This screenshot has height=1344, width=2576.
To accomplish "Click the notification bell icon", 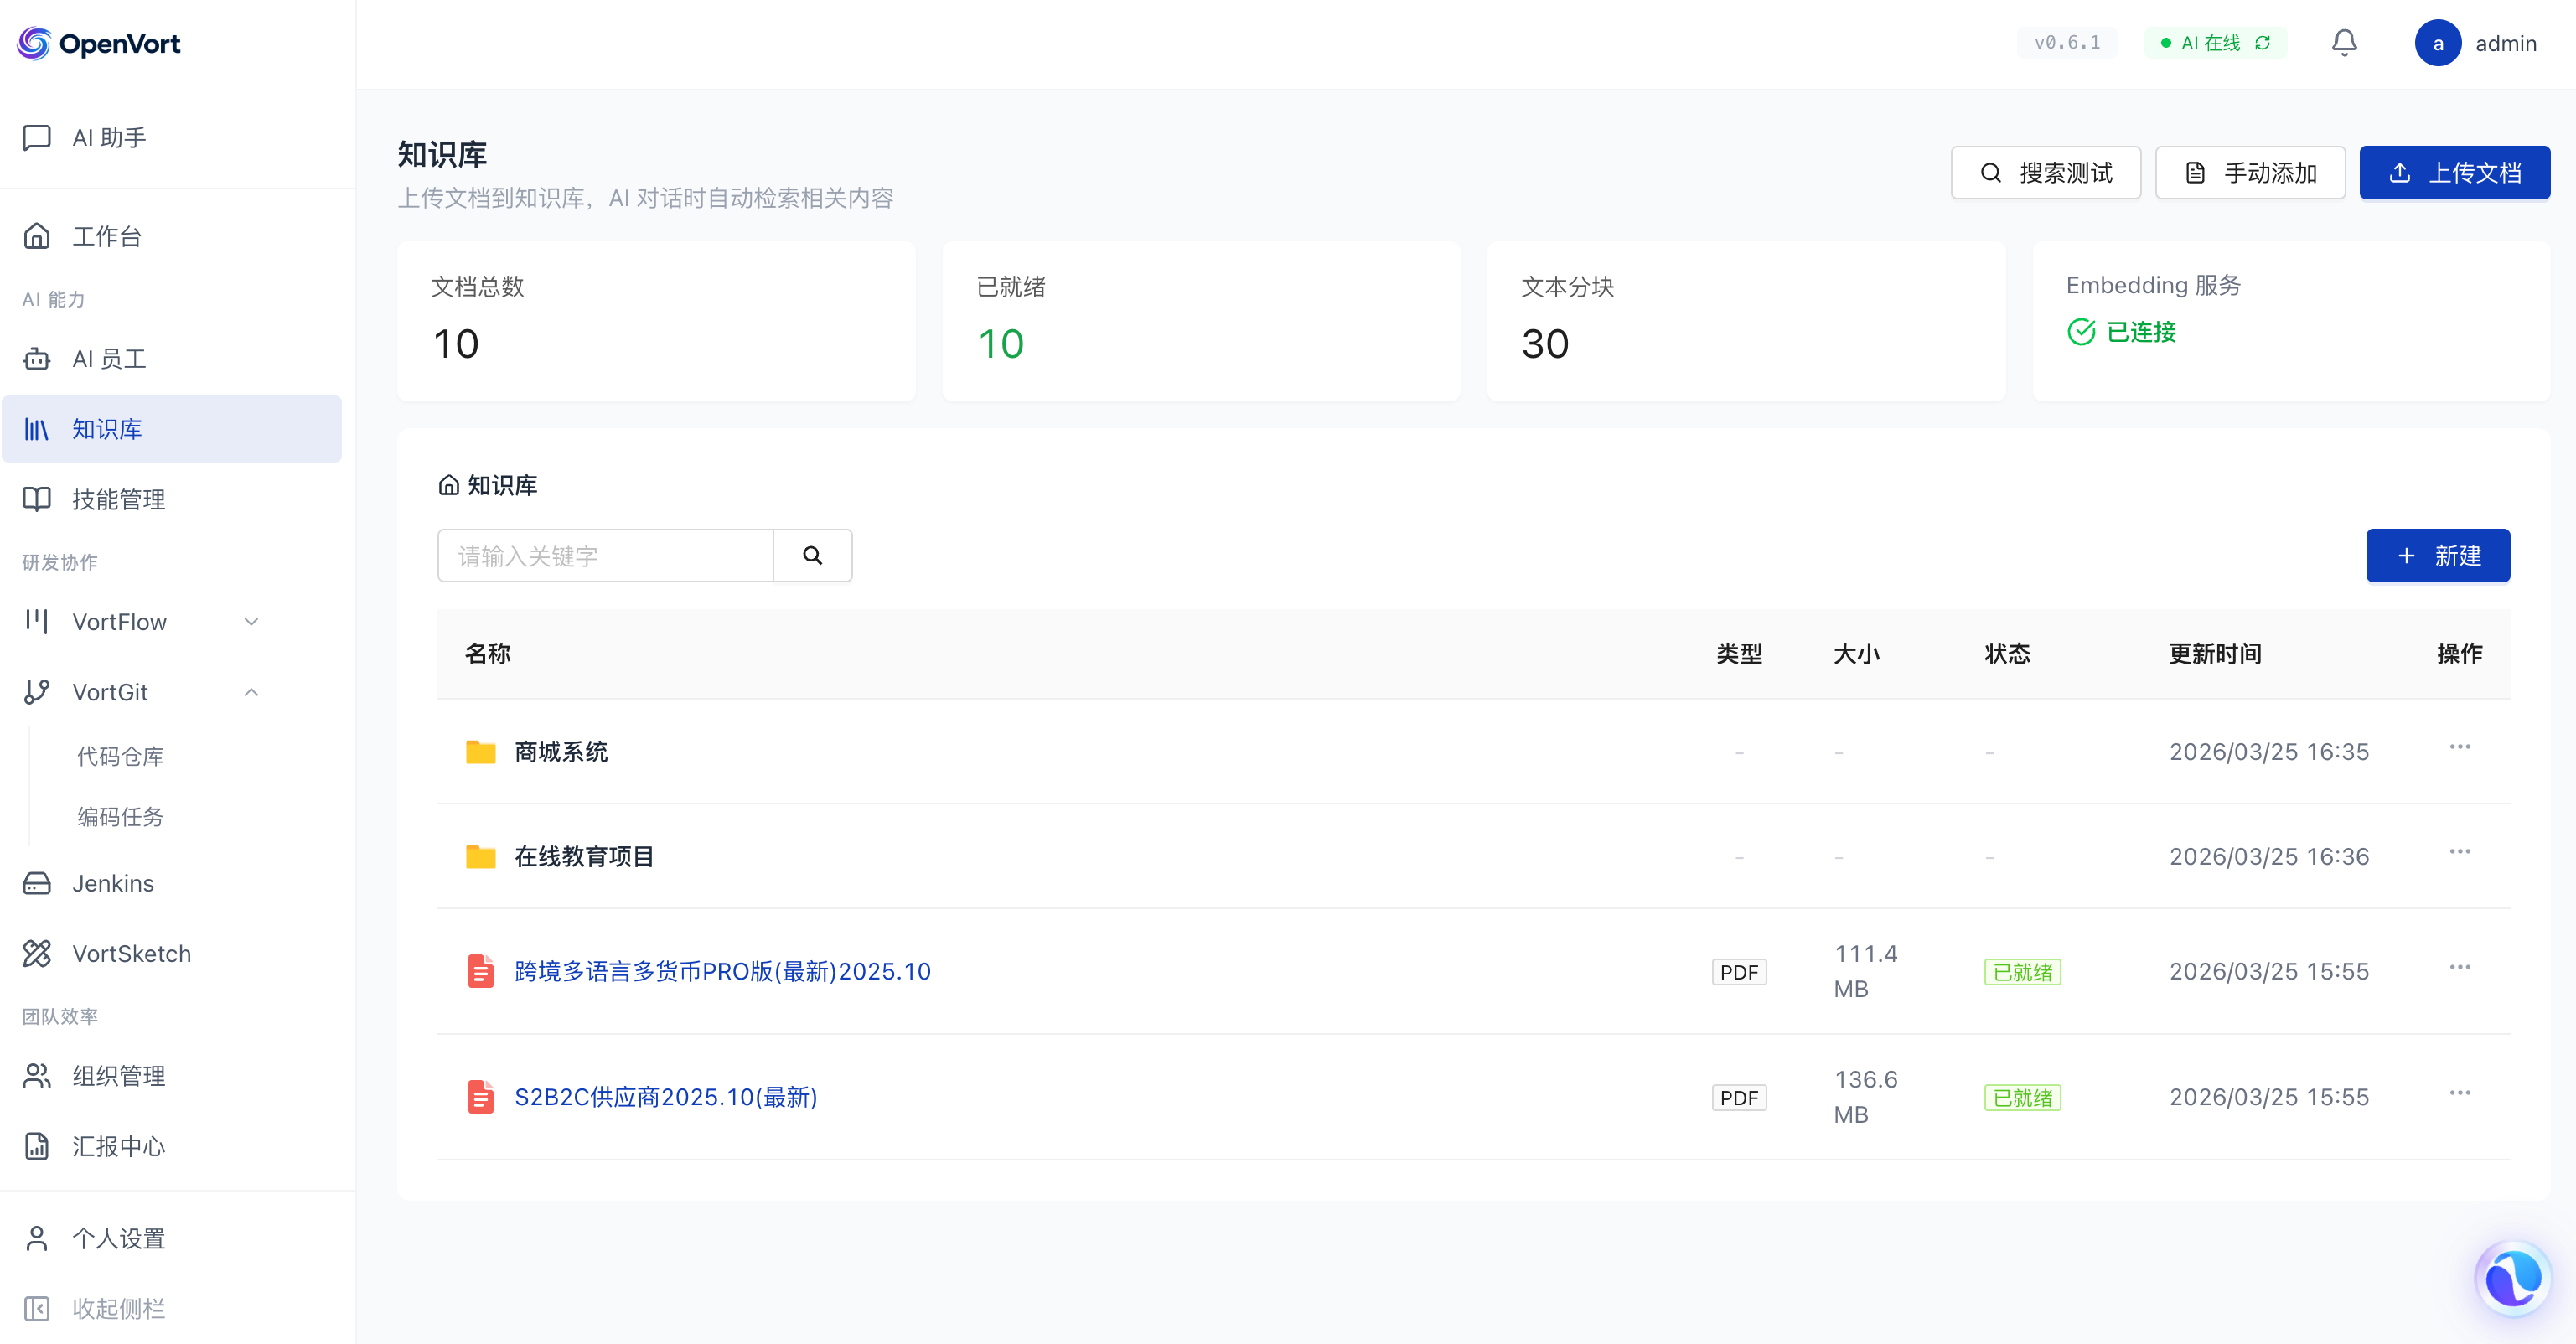I will [x=2344, y=43].
